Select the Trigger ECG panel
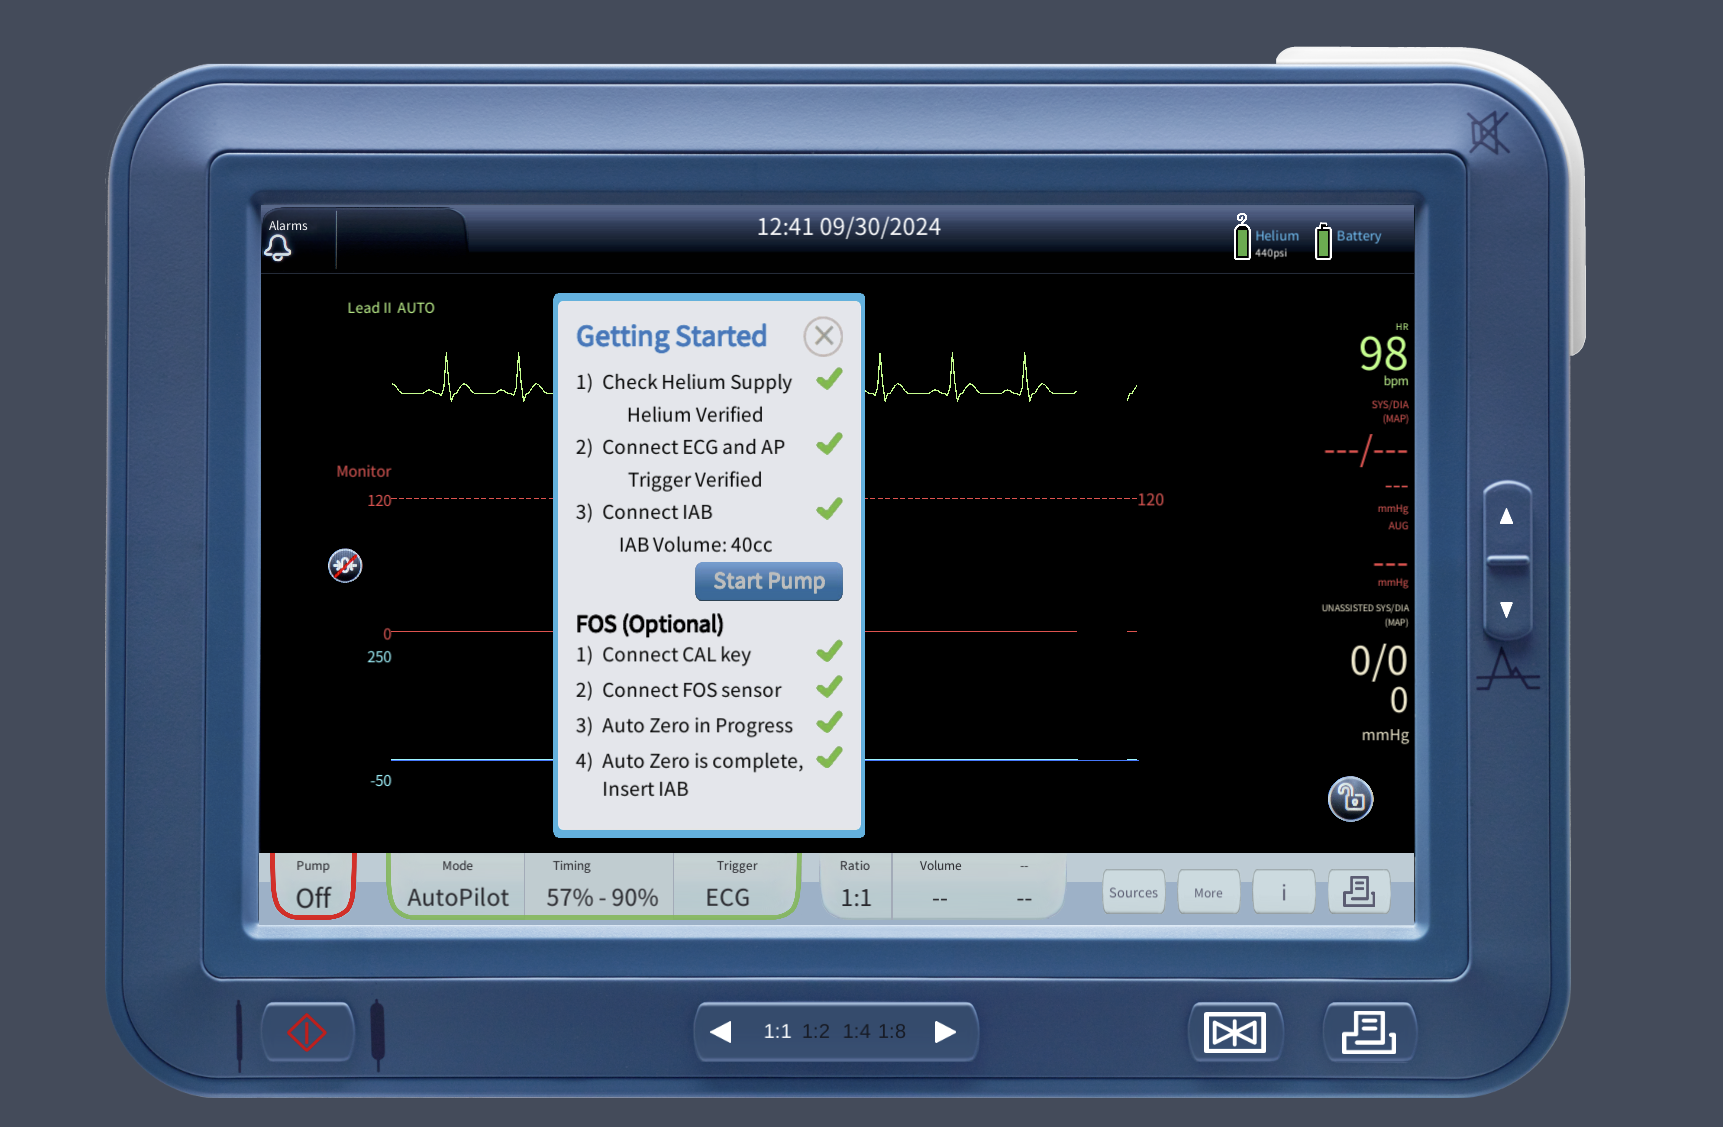The height and width of the screenshot is (1127, 1723). tap(735, 885)
